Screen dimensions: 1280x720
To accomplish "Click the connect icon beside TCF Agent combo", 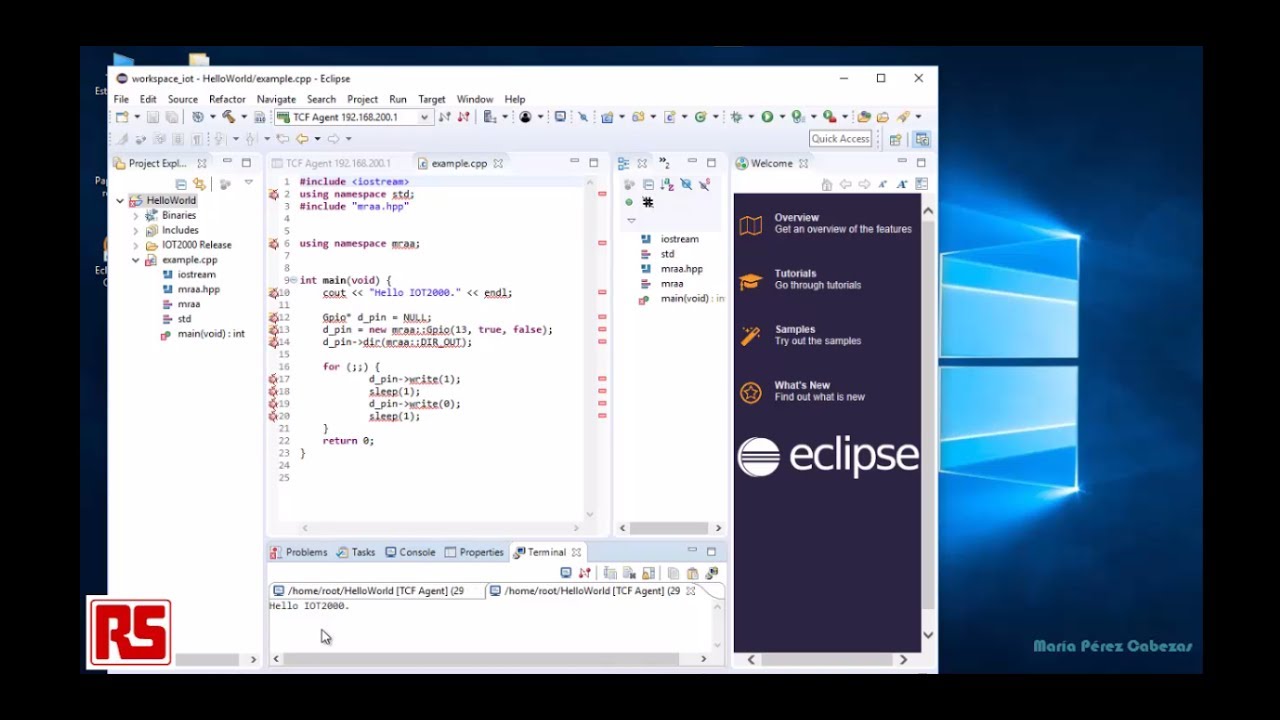I will (x=444, y=117).
